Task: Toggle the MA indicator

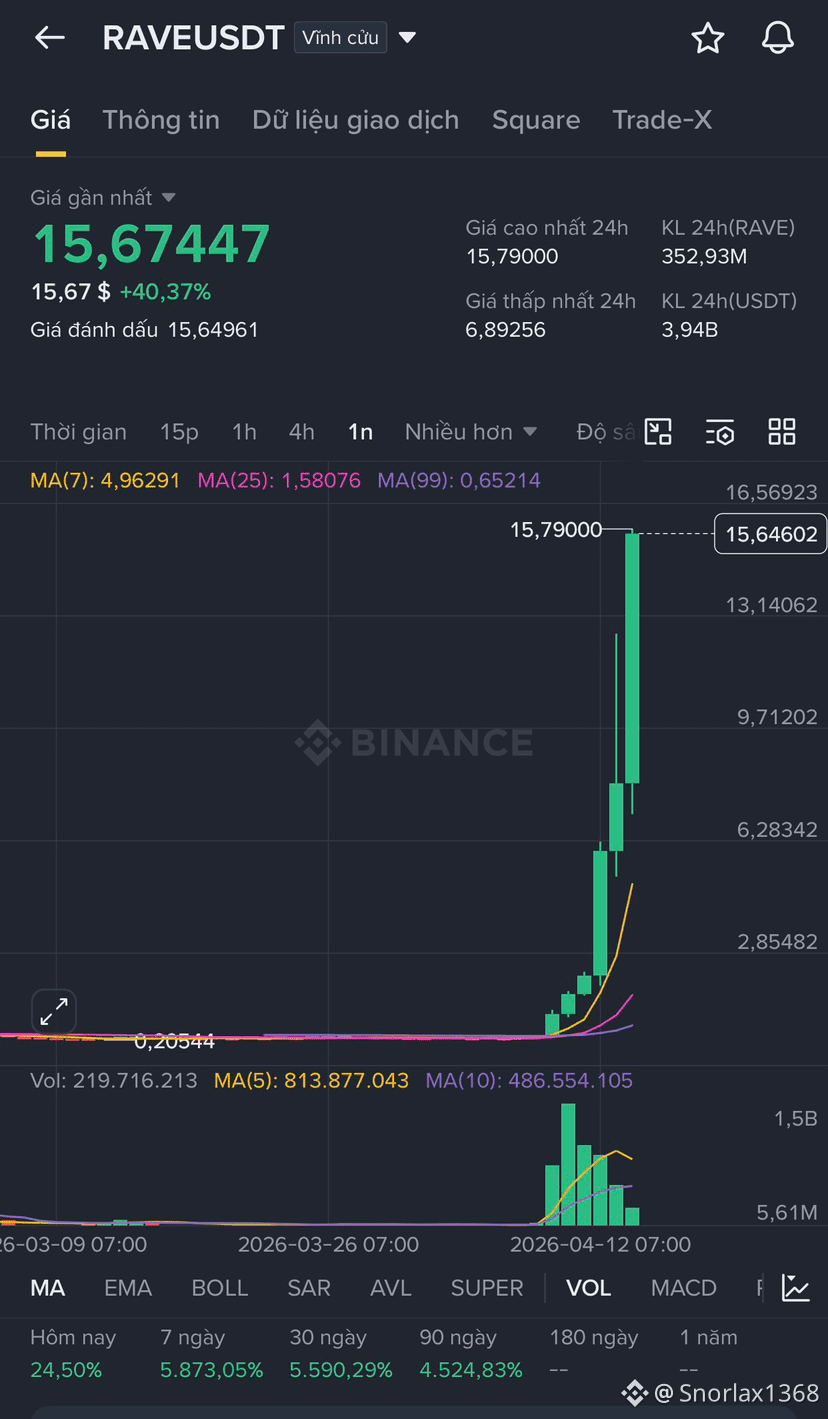Action: point(47,1288)
